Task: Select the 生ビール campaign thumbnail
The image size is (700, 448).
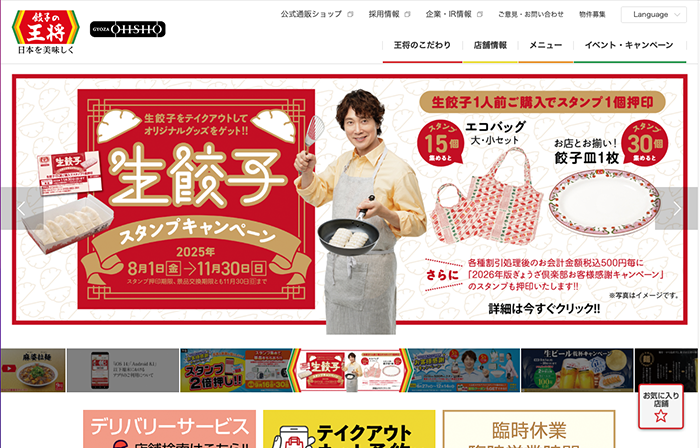Action: 577,370
